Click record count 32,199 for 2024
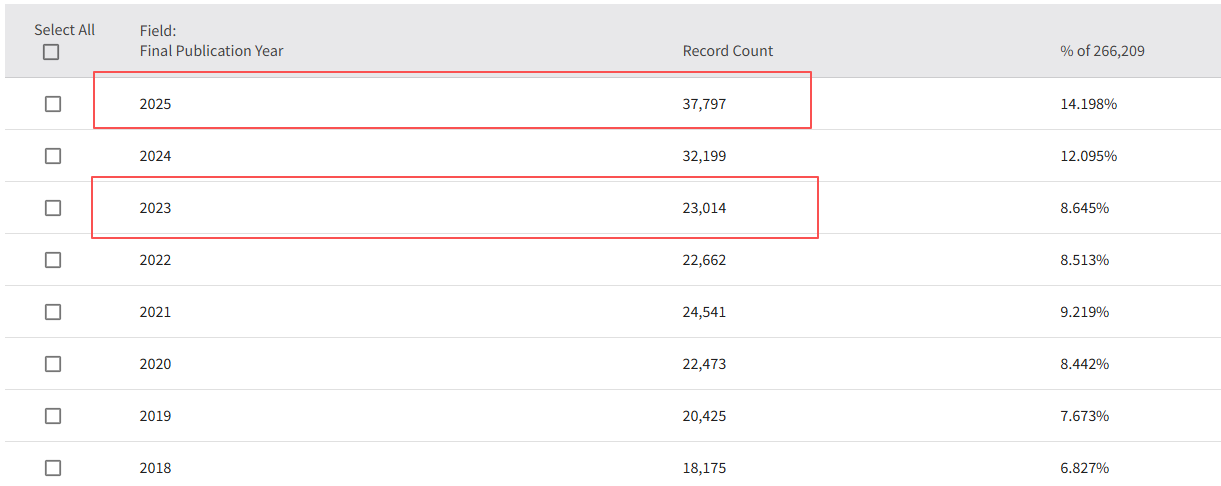 pyautogui.click(x=704, y=156)
